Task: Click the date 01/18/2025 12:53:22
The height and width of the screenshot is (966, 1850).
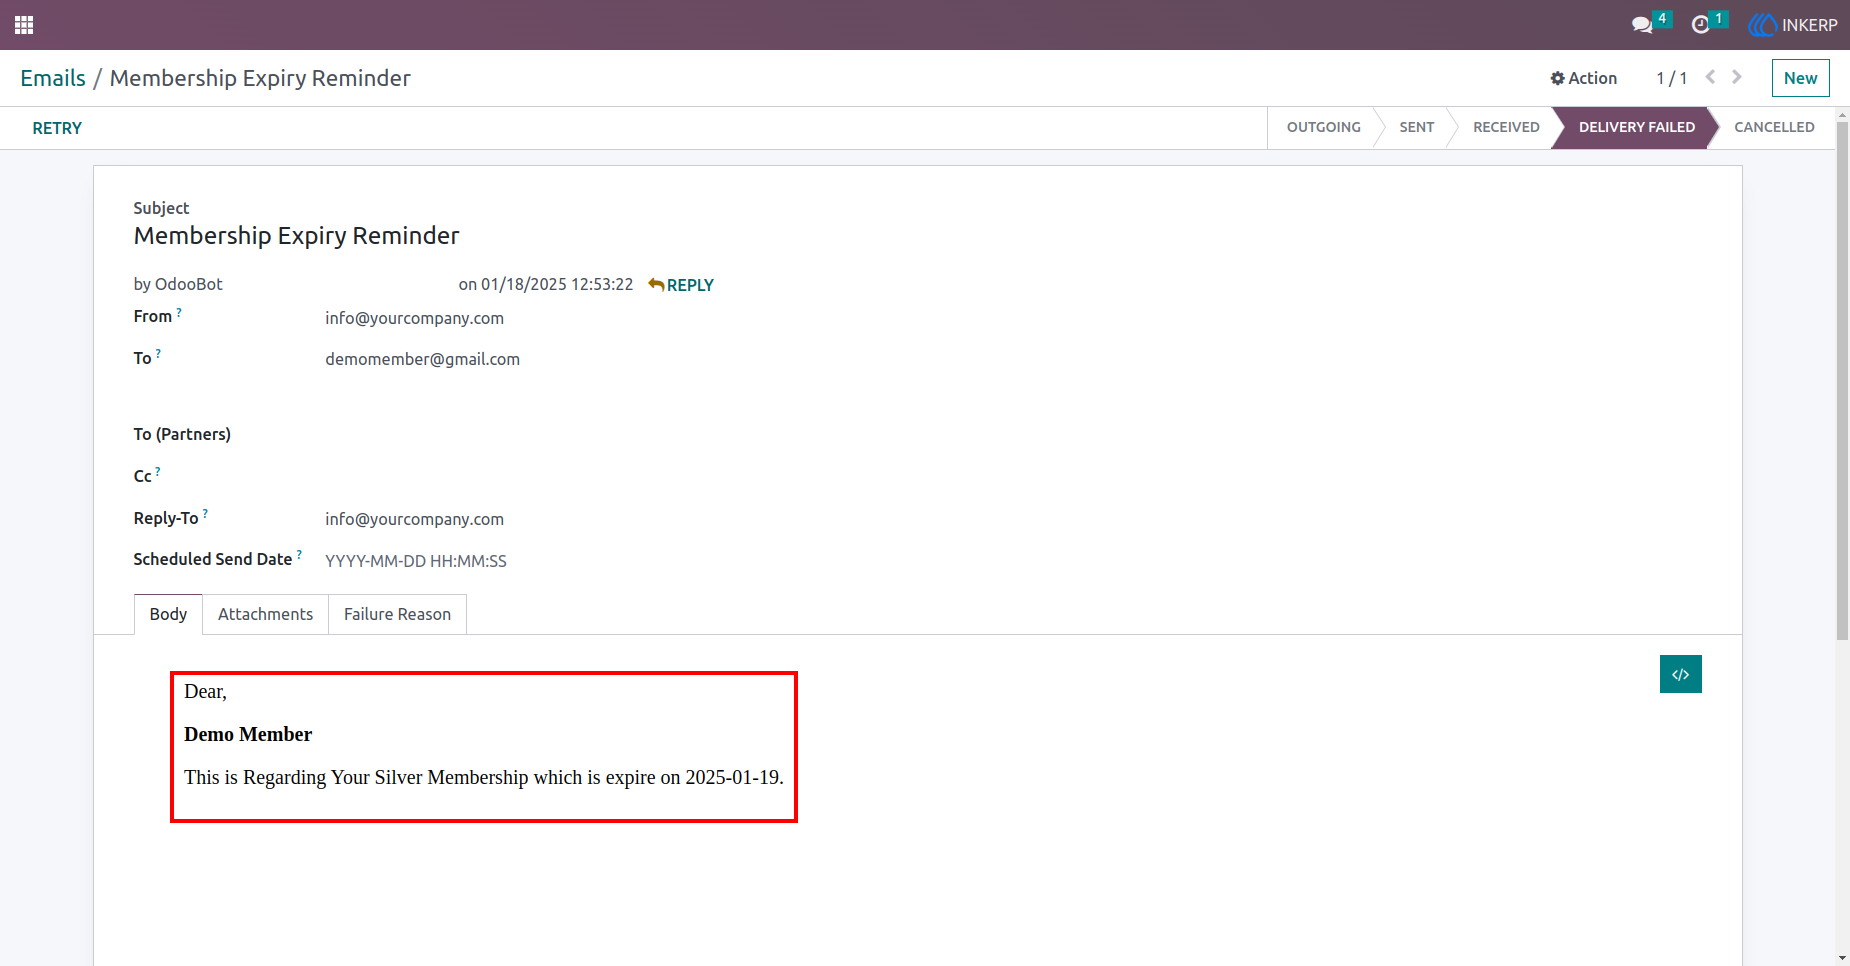Action: [557, 285]
